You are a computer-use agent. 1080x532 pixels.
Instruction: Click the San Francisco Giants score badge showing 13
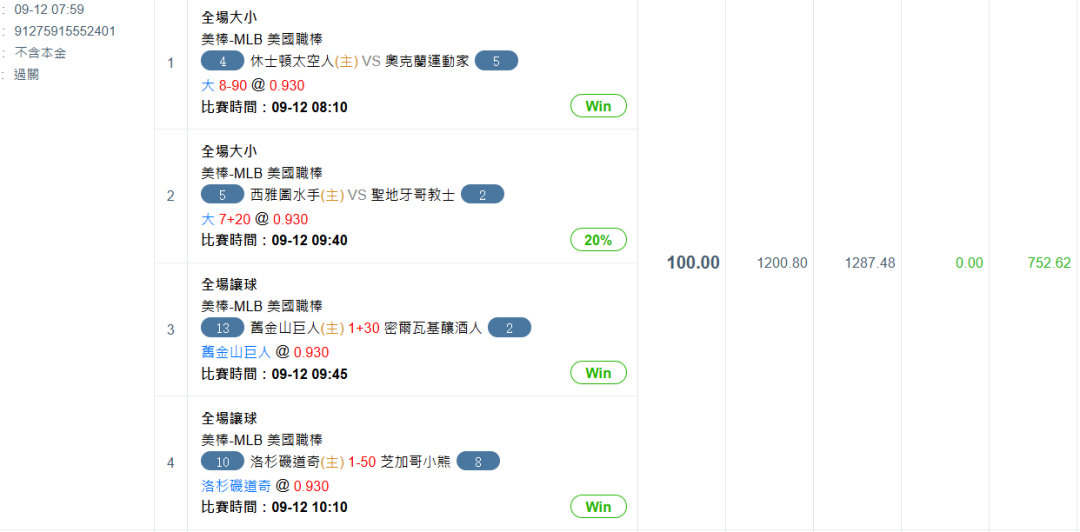point(222,328)
